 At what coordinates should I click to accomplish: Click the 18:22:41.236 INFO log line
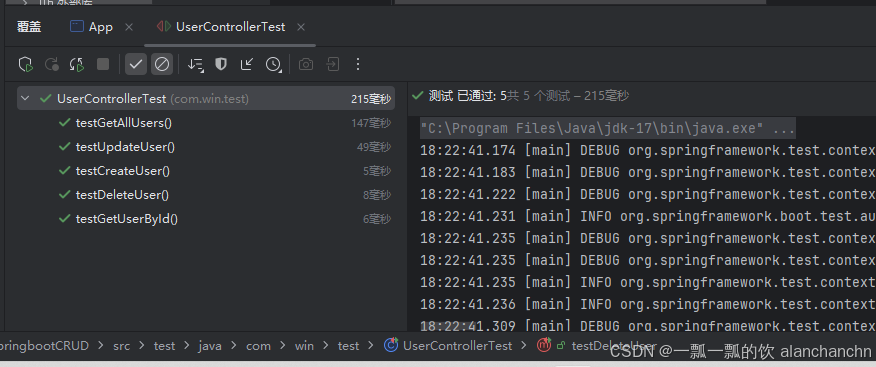point(648,304)
